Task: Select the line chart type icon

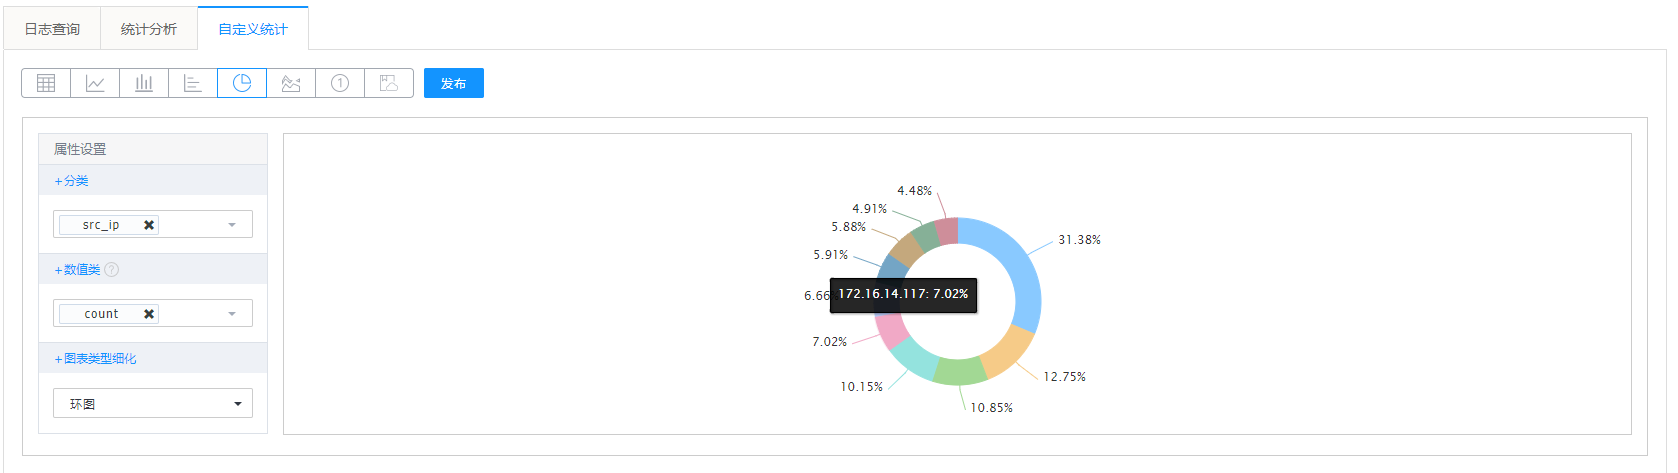Action: pos(95,83)
